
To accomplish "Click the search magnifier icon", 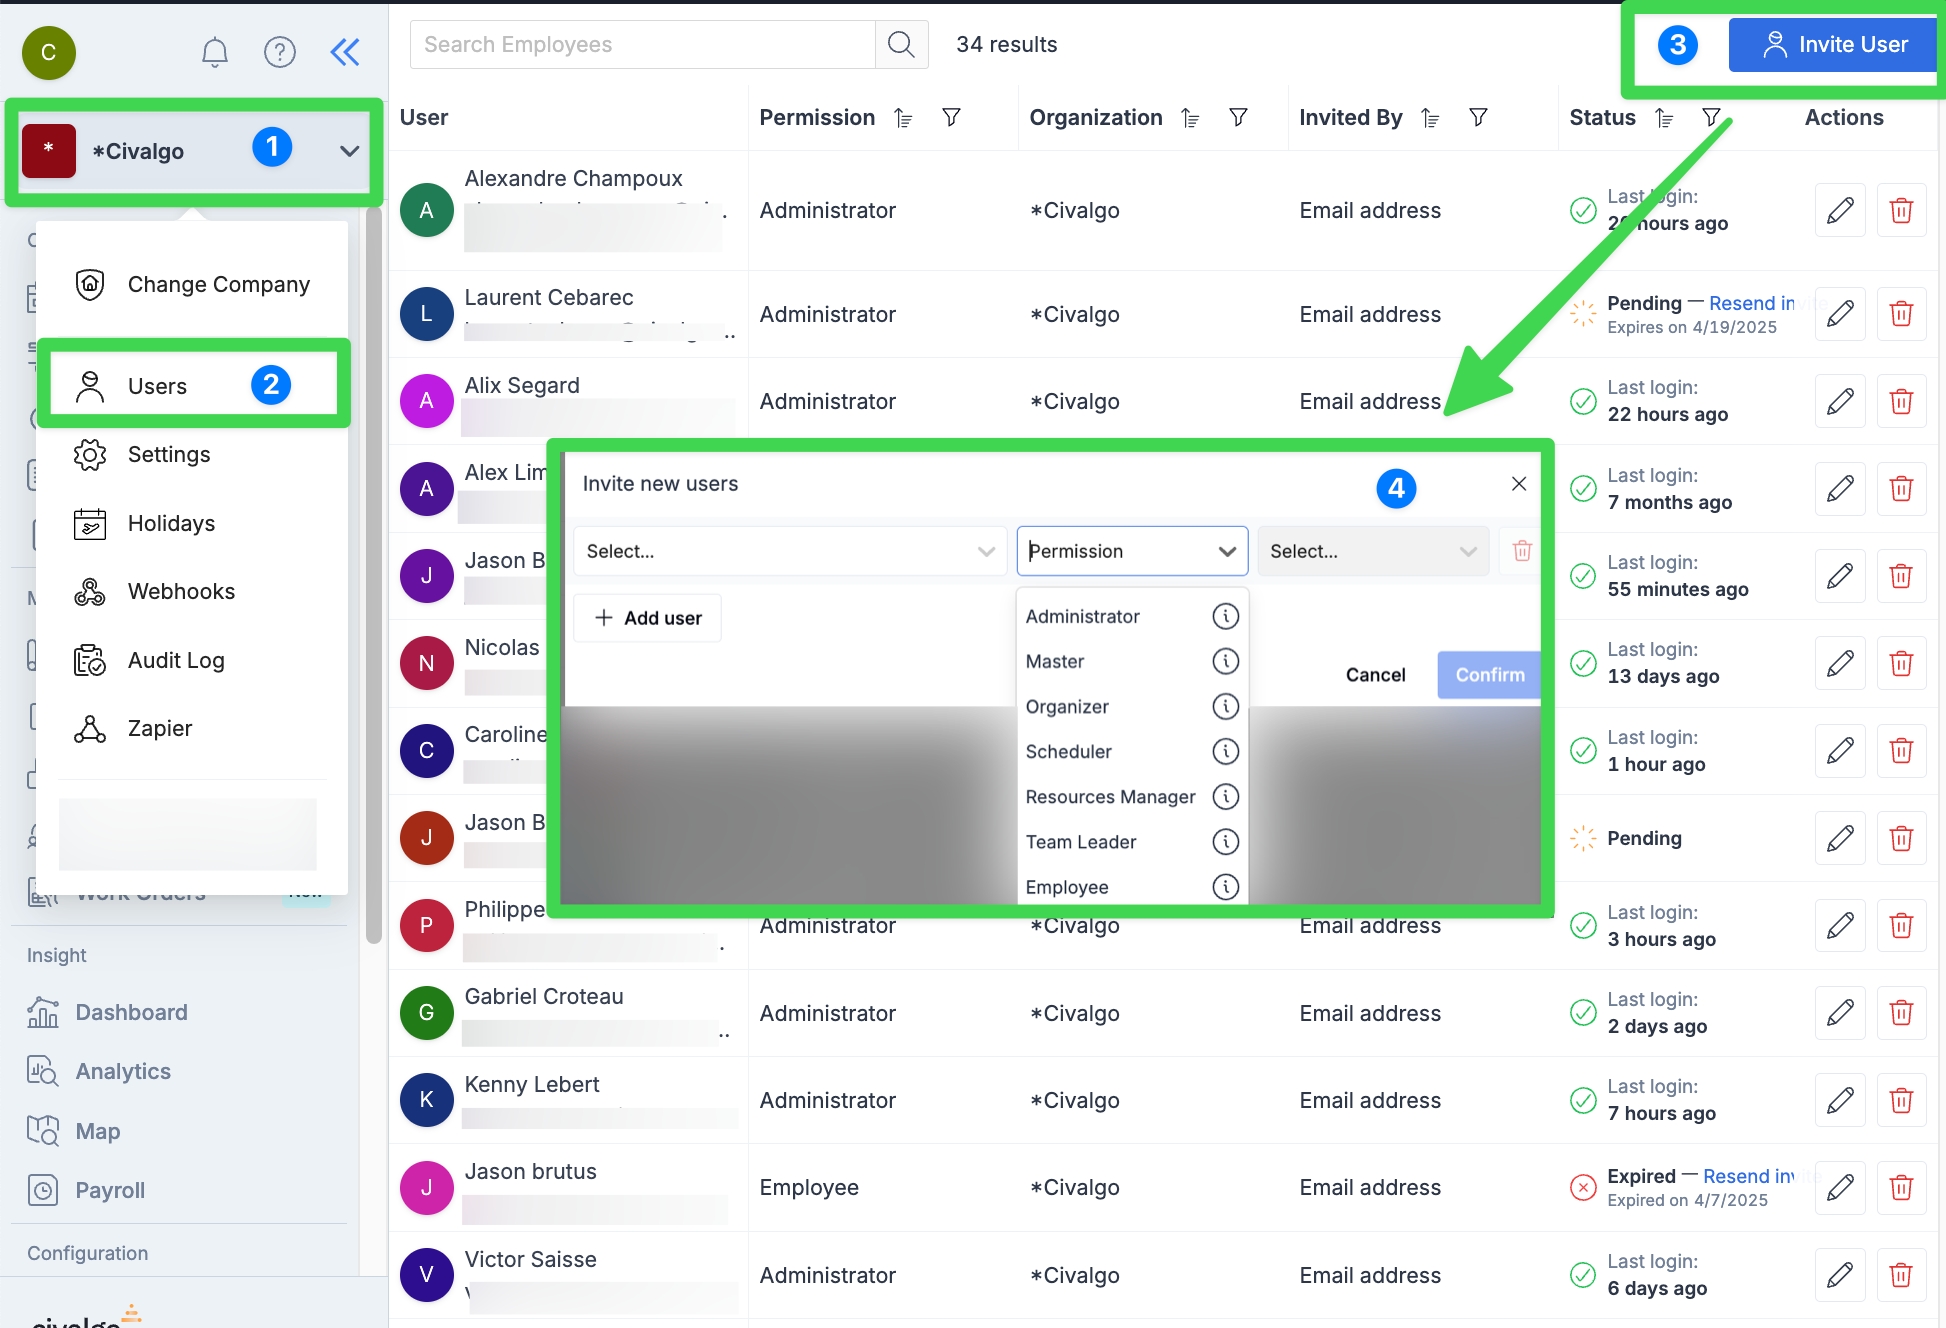I will point(901,45).
